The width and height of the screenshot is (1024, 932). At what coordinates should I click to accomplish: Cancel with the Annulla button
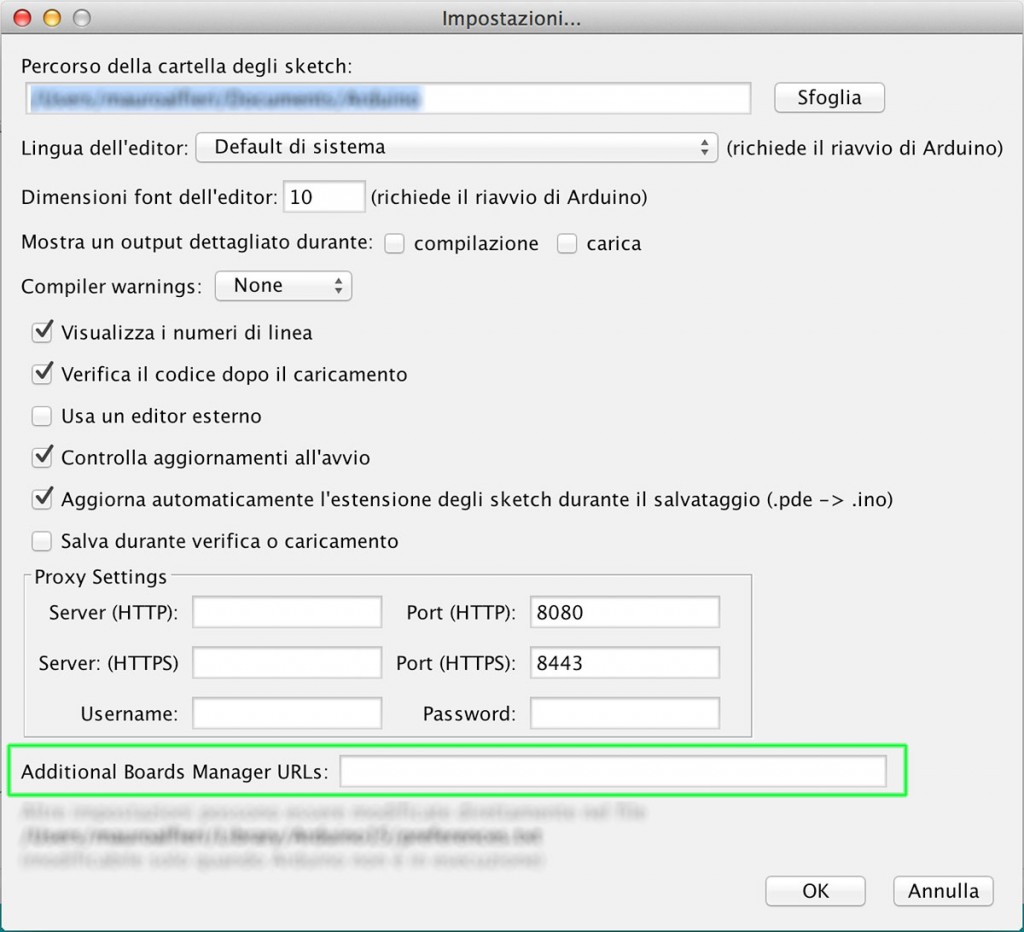click(x=943, y=891)
